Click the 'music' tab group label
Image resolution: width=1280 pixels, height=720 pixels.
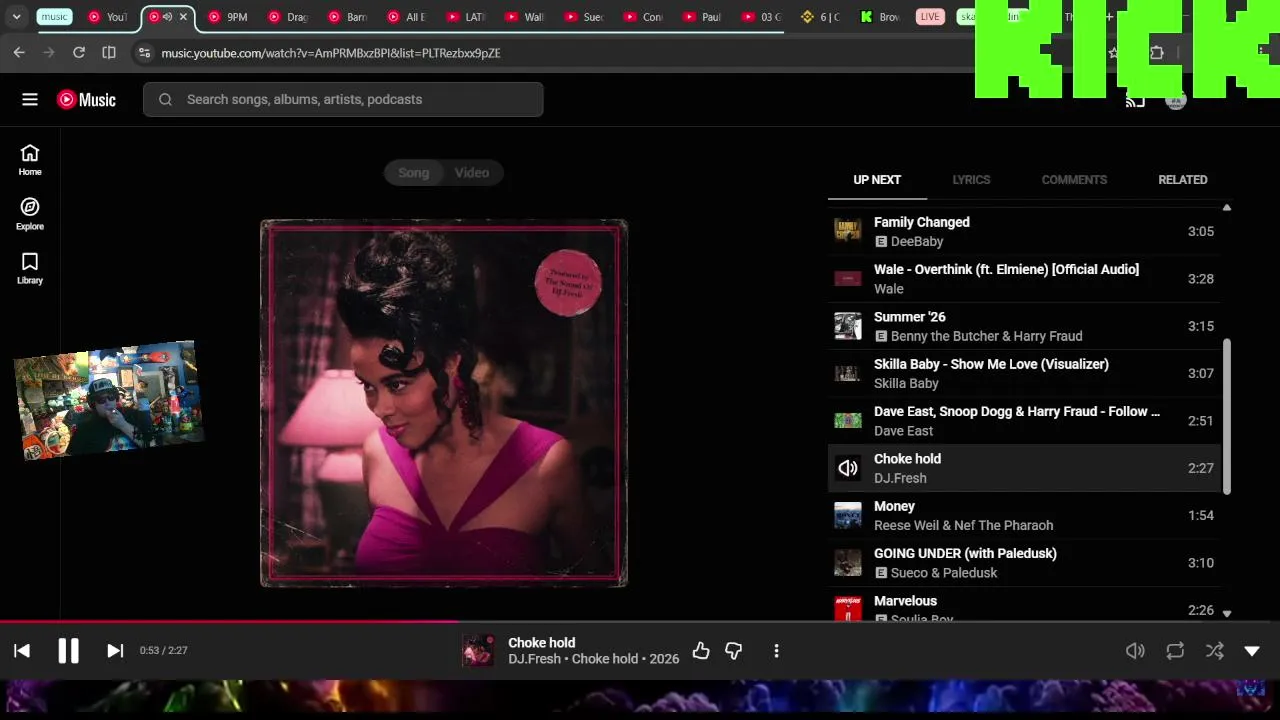54,17
